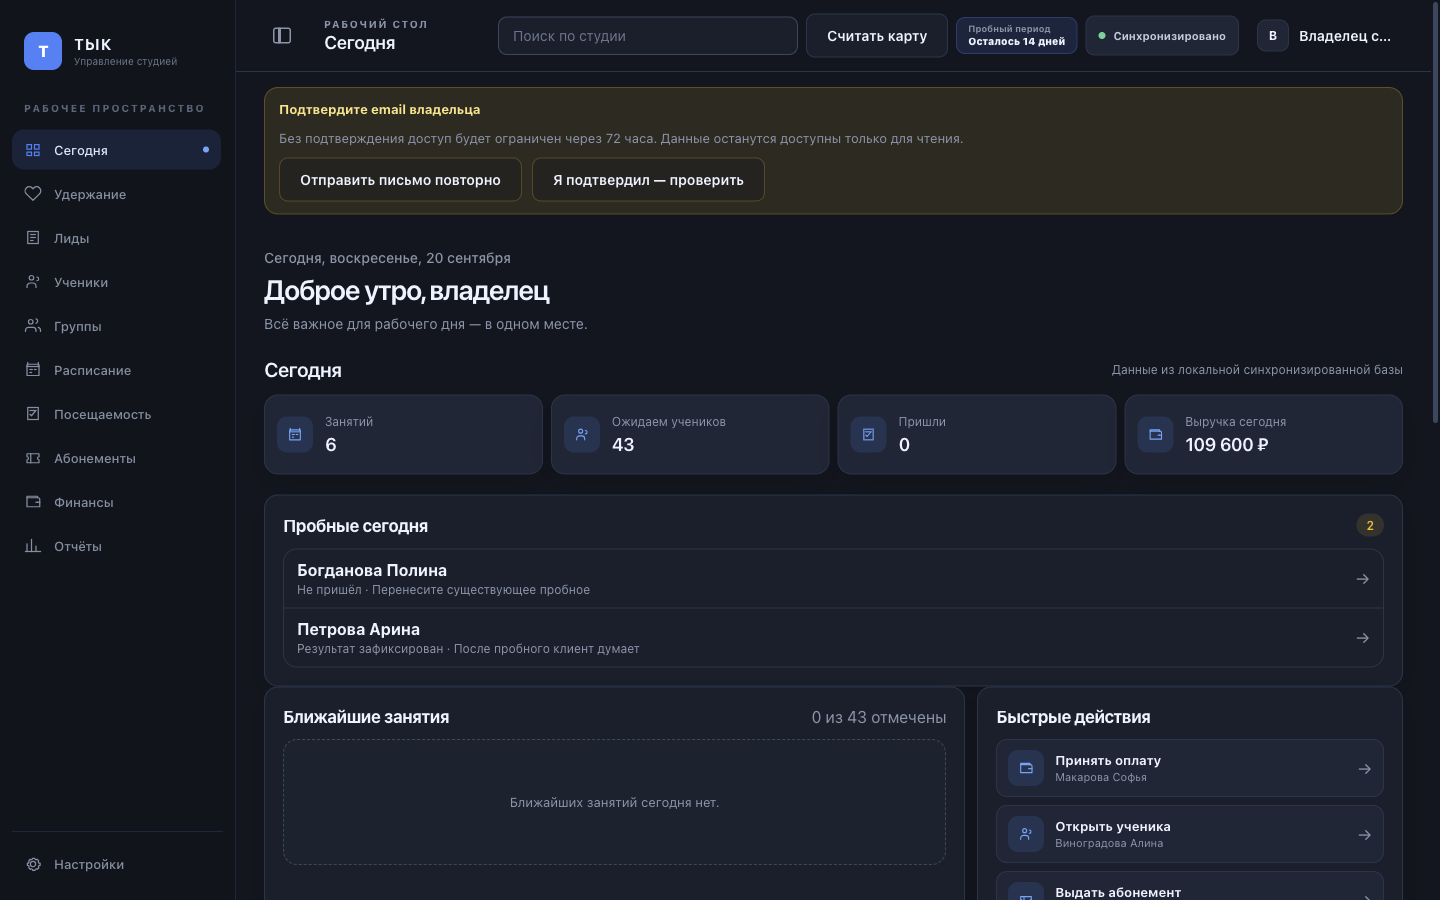The width and height of the screenshot is (1440, 900).
Task: Open the Принять оплату quick action
Action: pos(1190,768)
